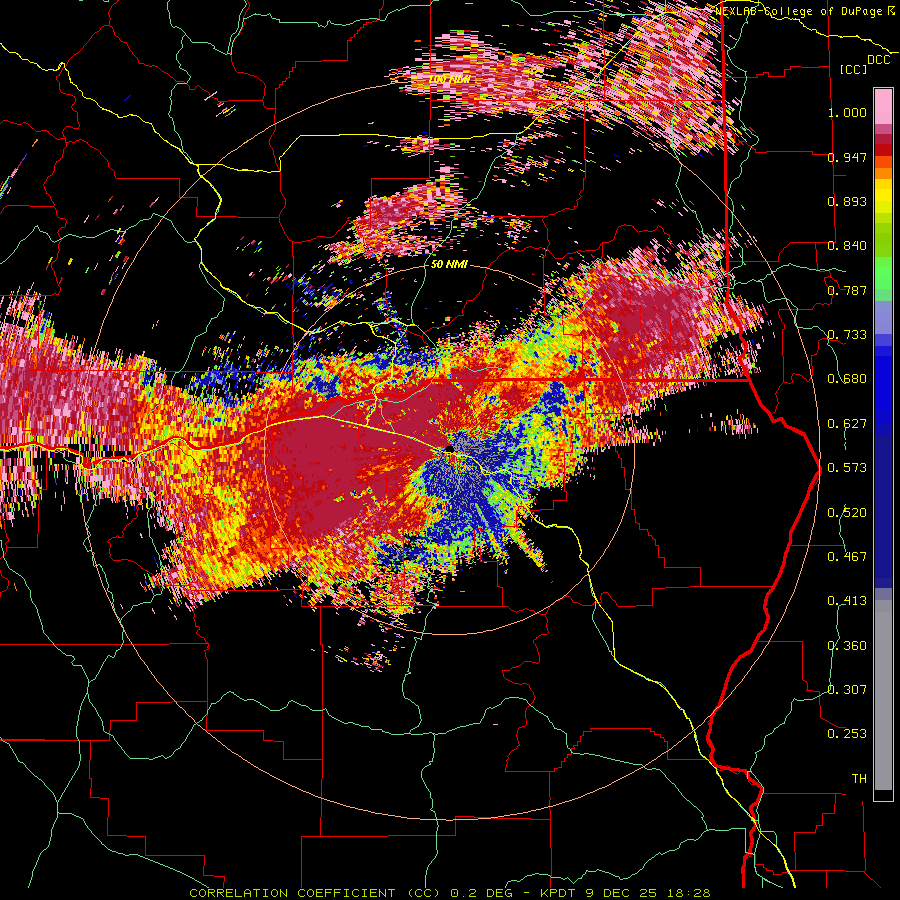The width and height of the screenshot is (900, 900).
Task: Click the 0.307 scale label
Action: pos(847,690)
